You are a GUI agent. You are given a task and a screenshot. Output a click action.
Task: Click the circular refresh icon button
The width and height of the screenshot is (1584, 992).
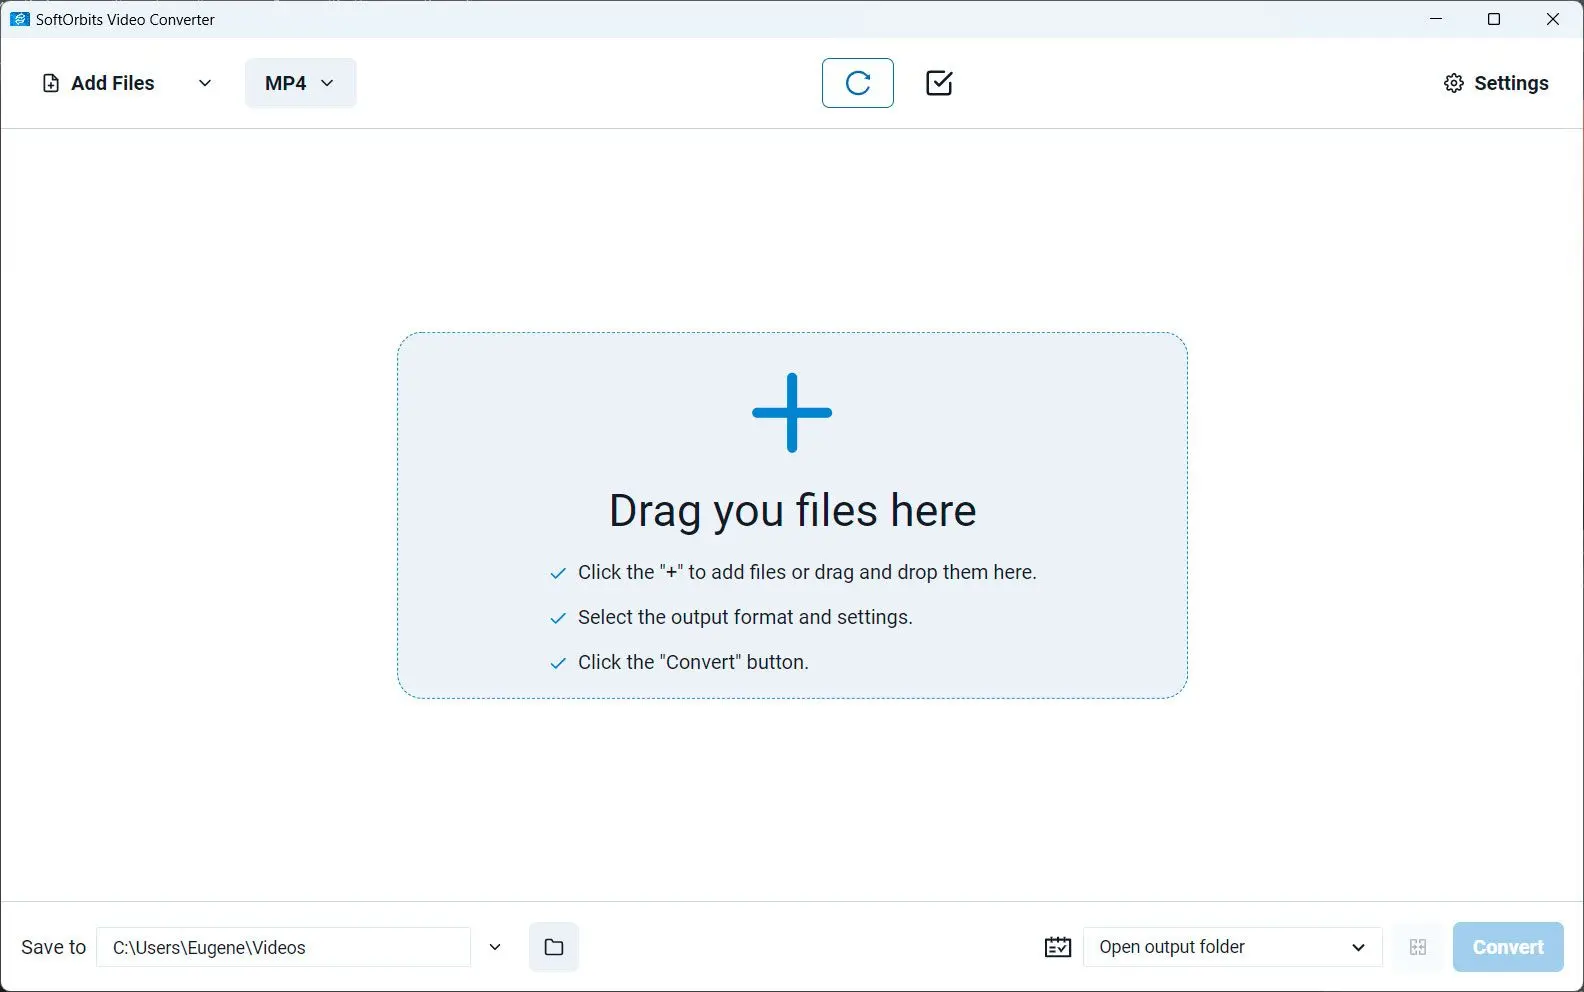click(x=858, y=83)
